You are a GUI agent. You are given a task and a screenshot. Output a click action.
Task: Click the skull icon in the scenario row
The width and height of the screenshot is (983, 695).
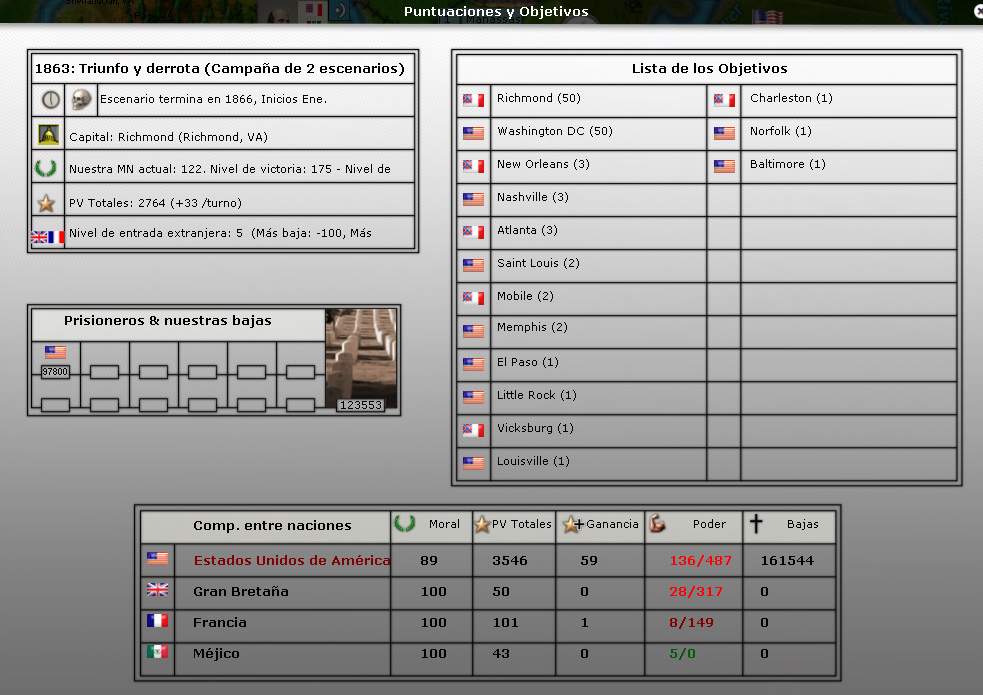[81, 99]
